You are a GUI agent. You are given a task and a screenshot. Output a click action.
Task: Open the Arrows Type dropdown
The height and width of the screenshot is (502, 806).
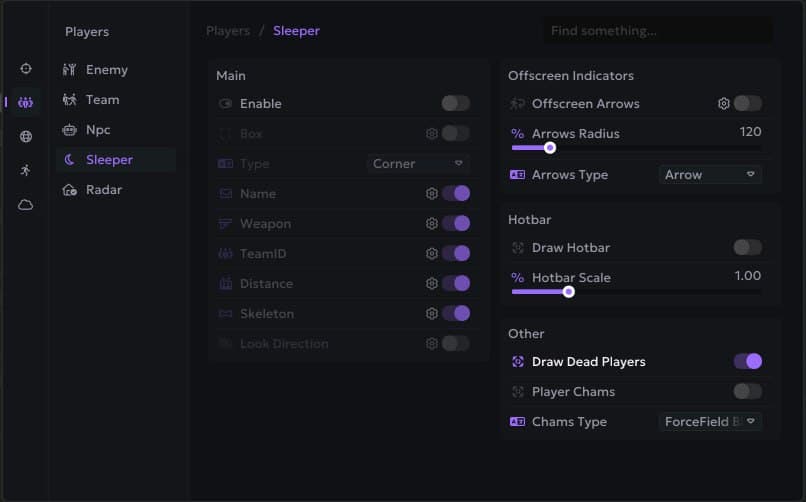pyautogui.click(x=710, y=174)
